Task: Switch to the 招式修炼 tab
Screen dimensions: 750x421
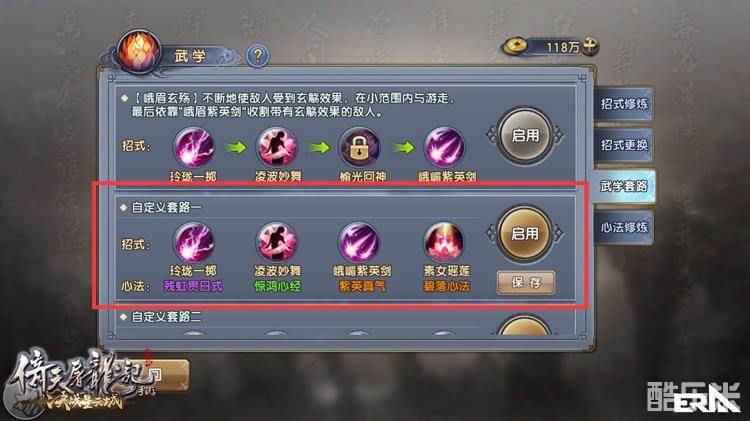Action: (x=624, y=104)
